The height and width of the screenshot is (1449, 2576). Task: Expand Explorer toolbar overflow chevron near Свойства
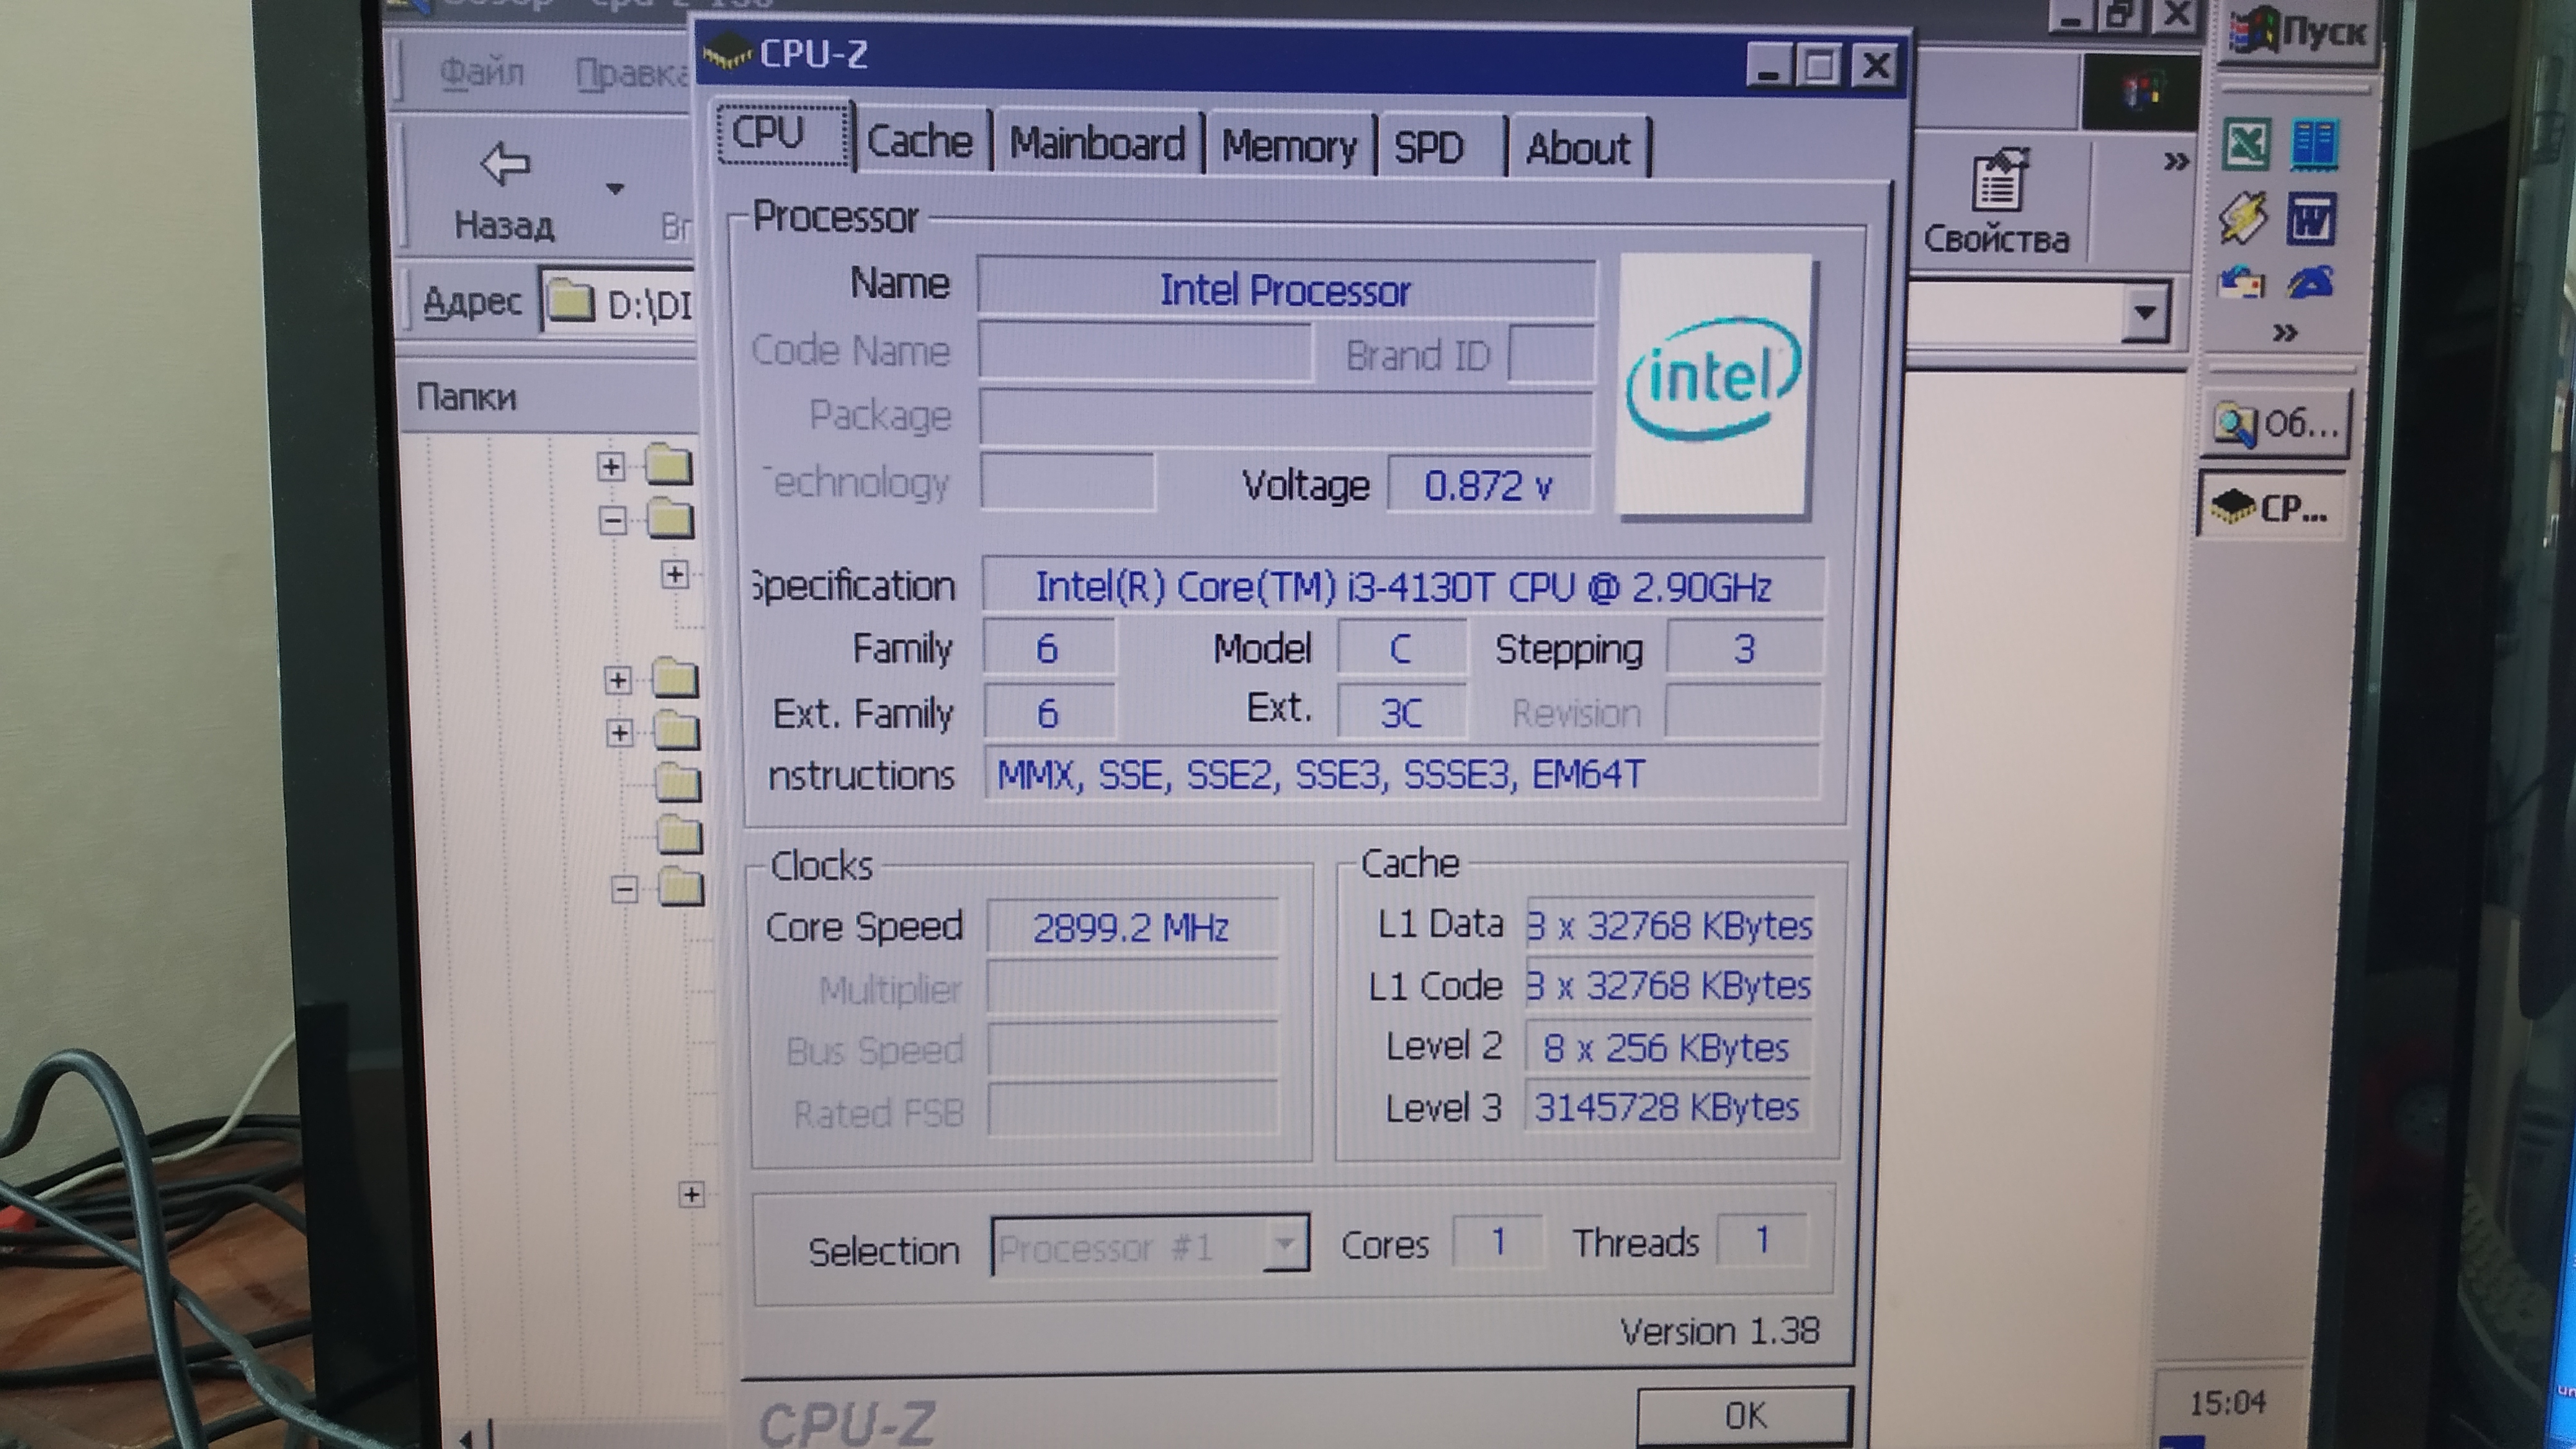pyautogui.click(x=2175, y=161)
